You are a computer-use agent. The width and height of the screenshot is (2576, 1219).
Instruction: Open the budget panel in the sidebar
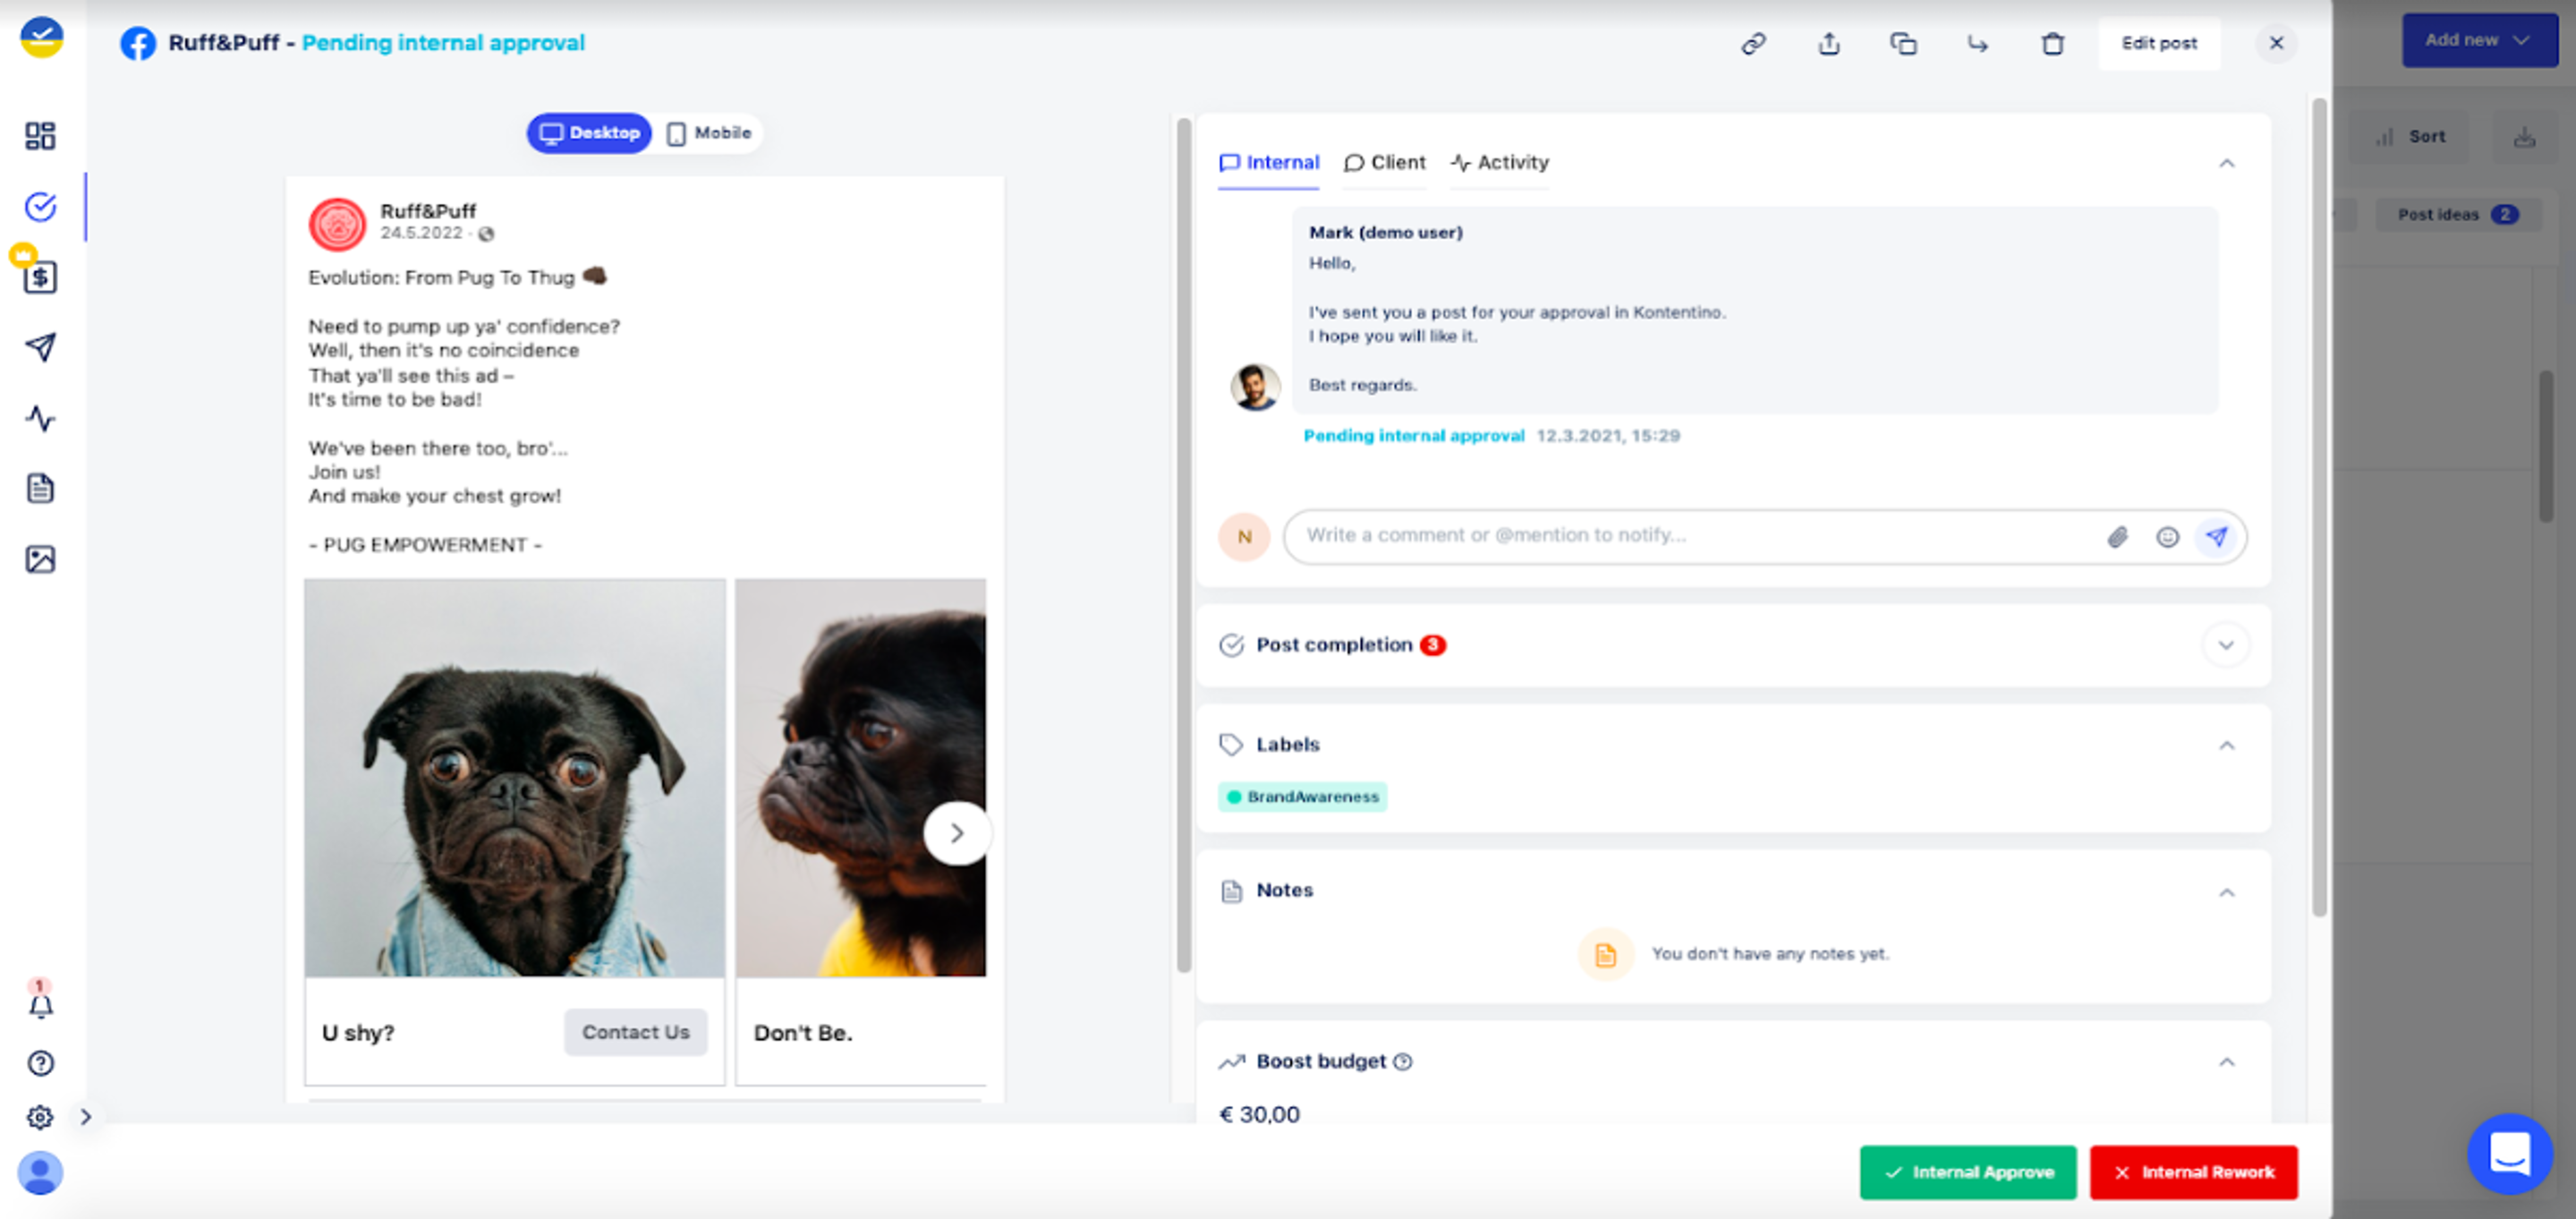[x=40, y=278]
